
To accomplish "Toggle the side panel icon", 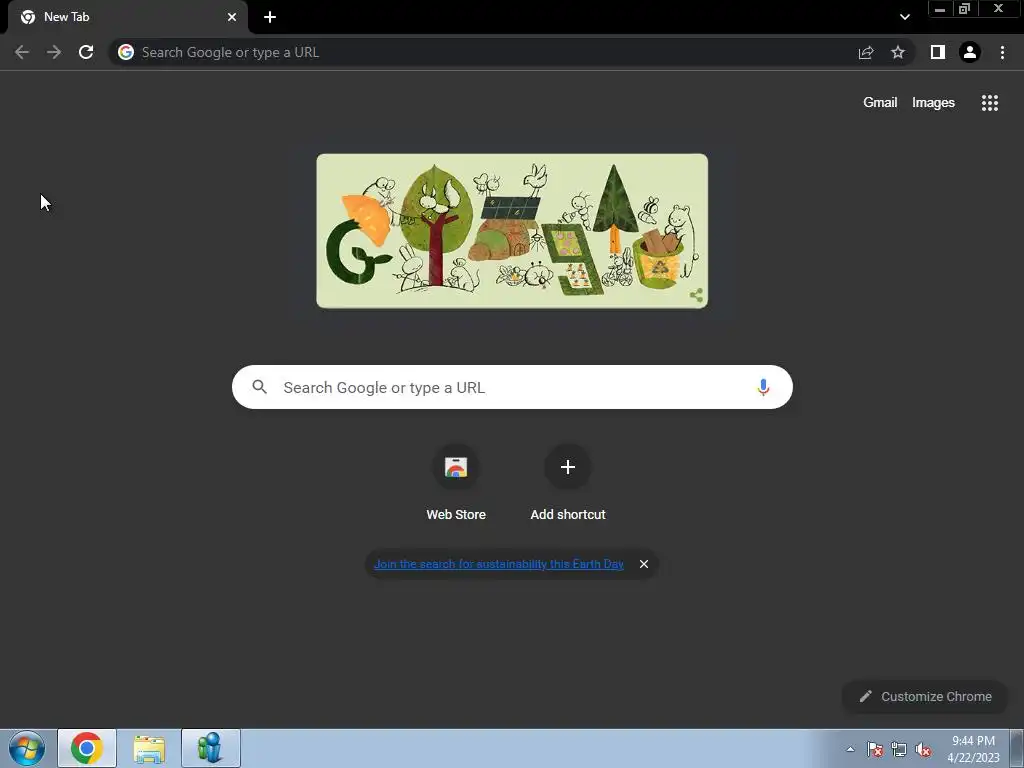I will tap(938, 52).
